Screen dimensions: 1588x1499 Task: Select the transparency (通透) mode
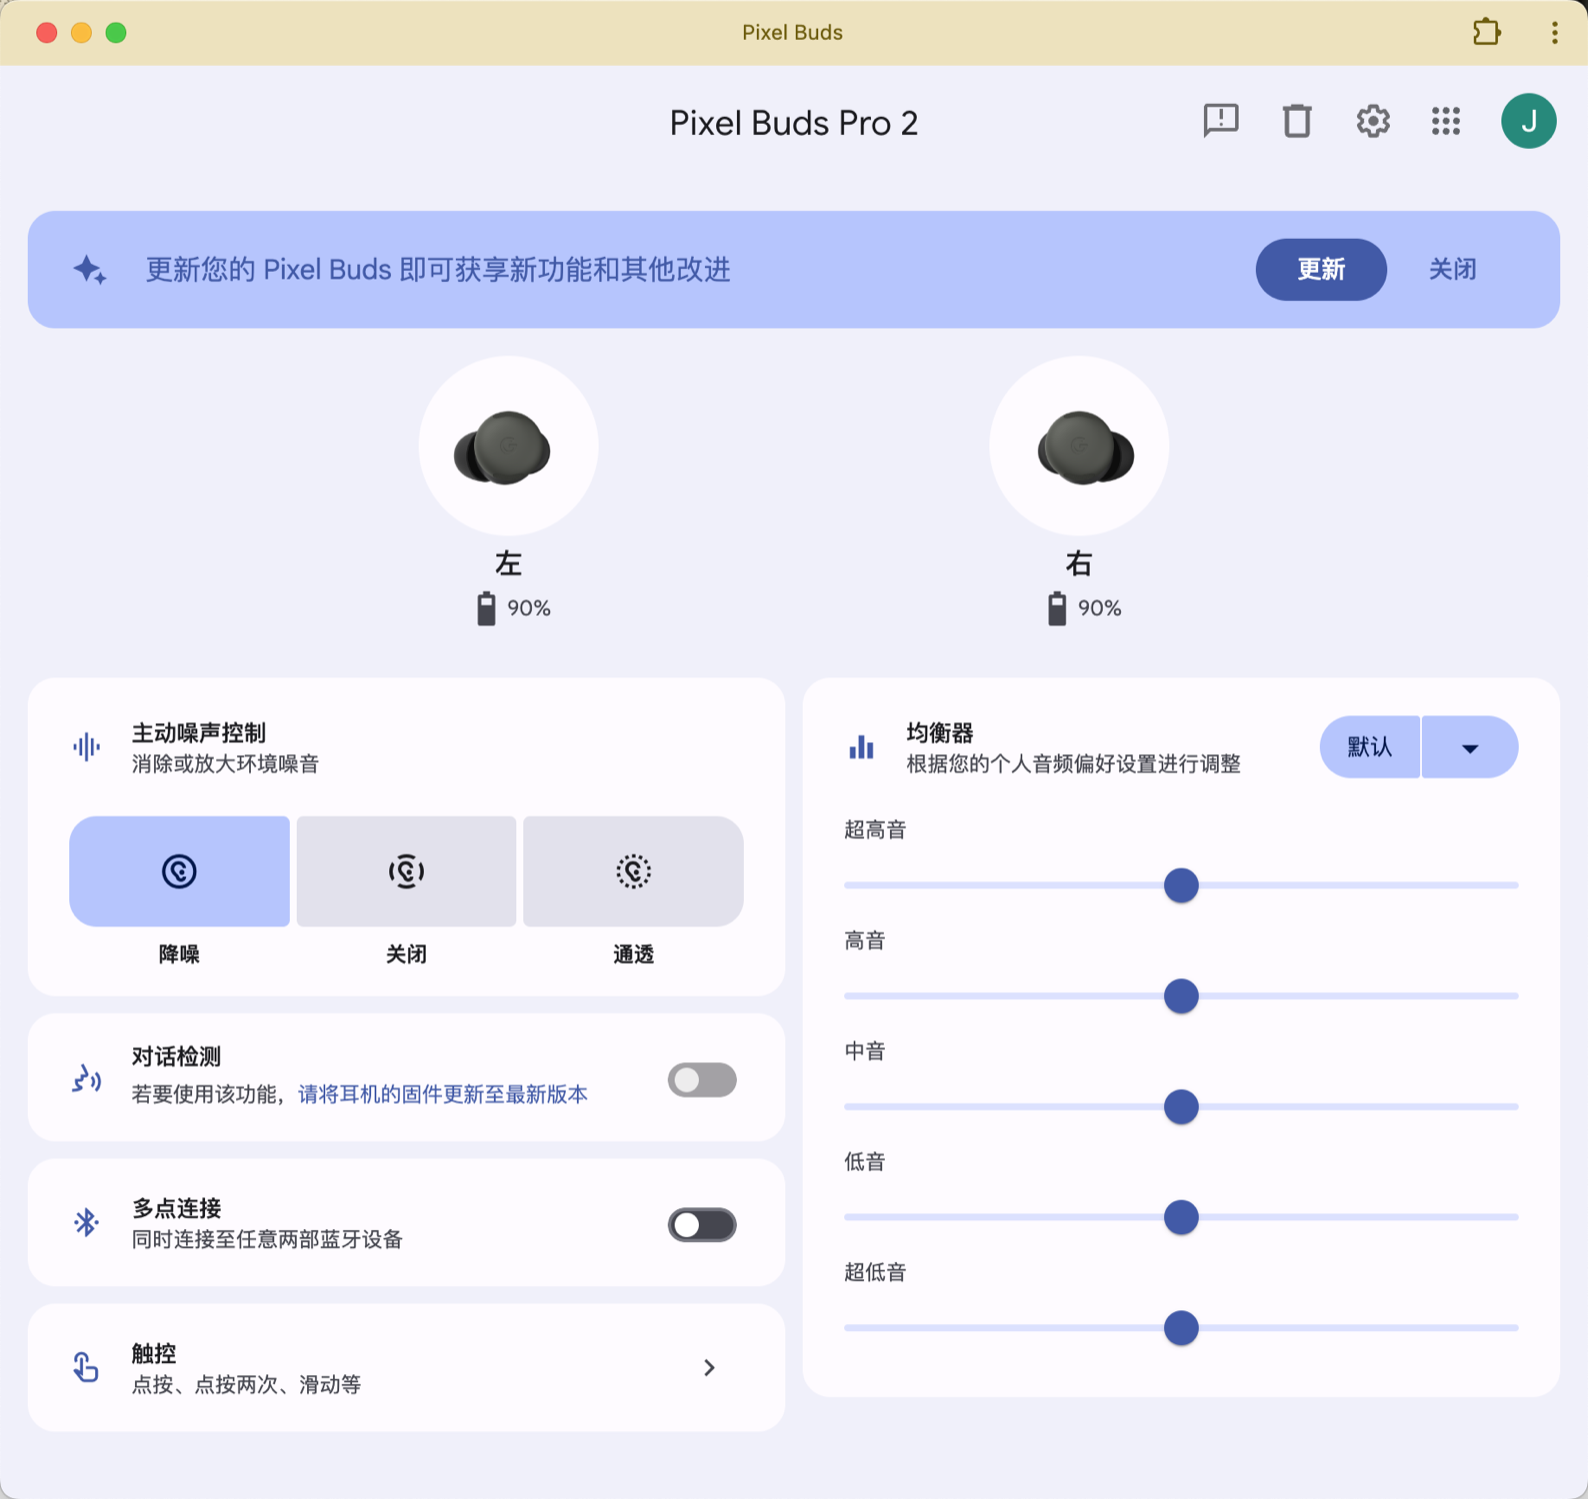click(x=633, y=871)
